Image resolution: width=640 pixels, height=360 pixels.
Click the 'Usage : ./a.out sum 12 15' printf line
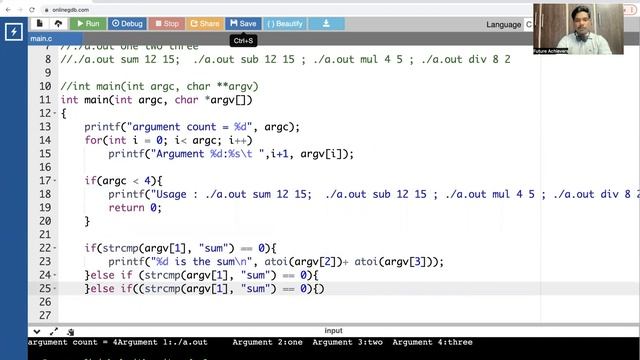point(373,194)
